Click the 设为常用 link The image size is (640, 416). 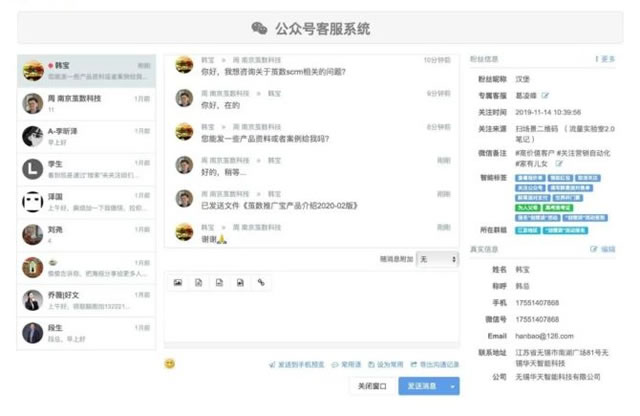tap(386, 365)
